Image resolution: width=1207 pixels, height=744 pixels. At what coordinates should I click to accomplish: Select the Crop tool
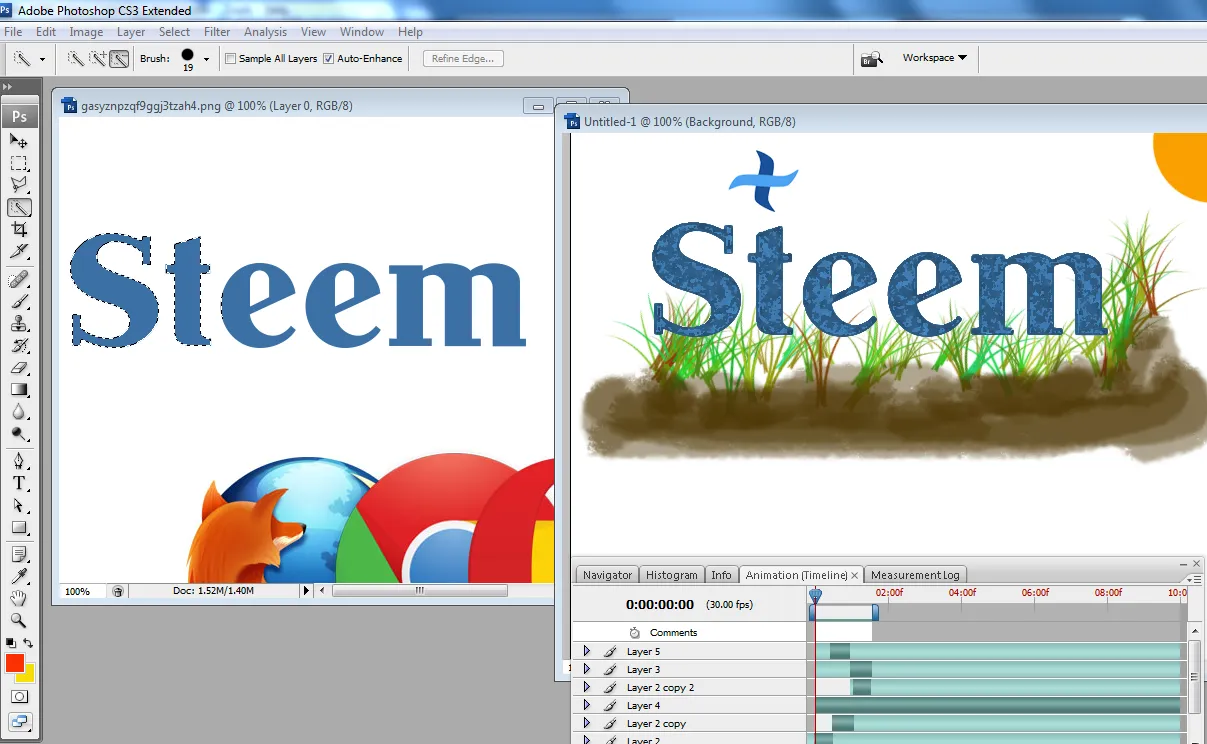[x=19, y=229]
